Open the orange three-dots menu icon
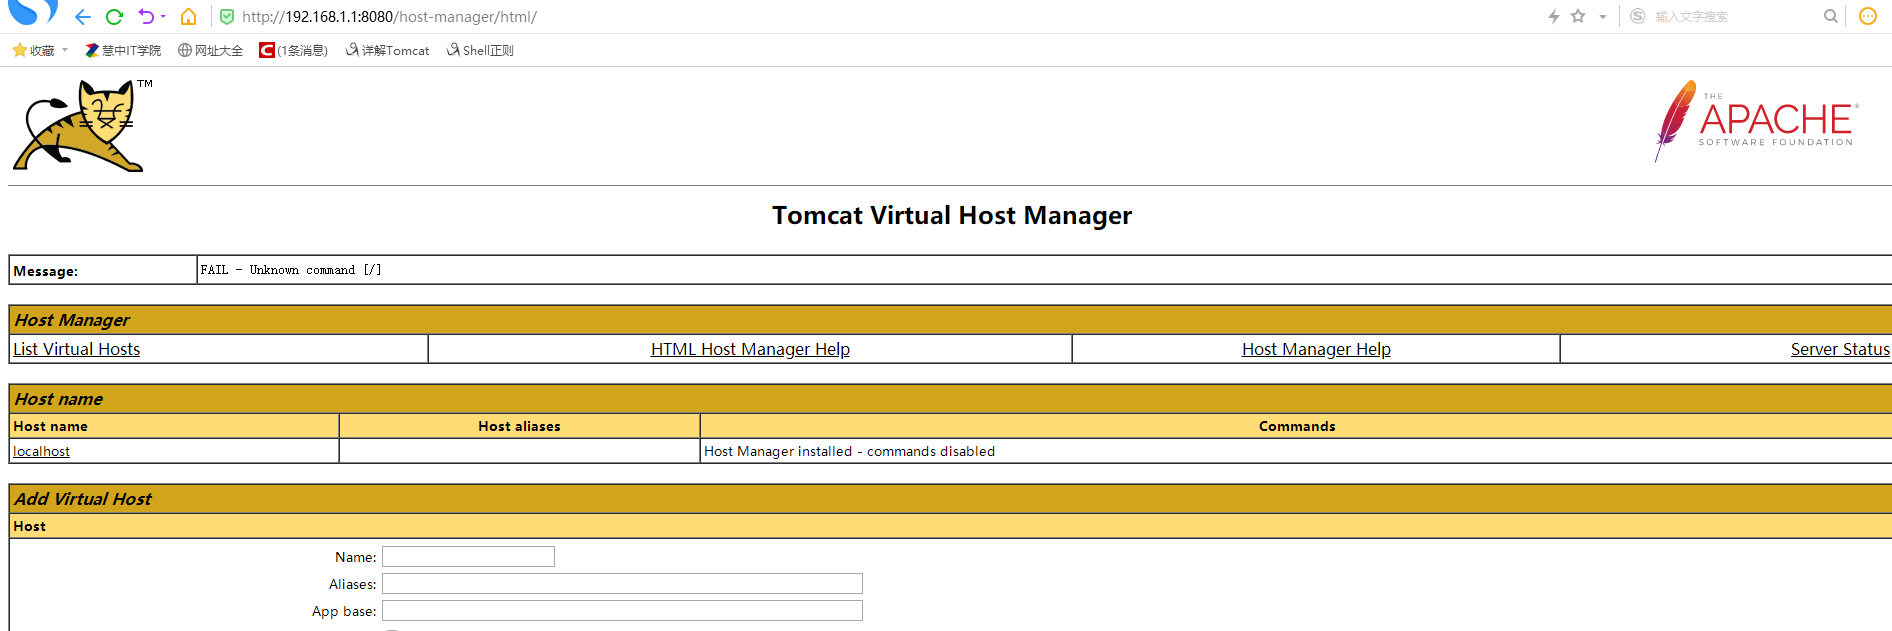This screenshot has height=631, width=1892. coord(1867,16)
